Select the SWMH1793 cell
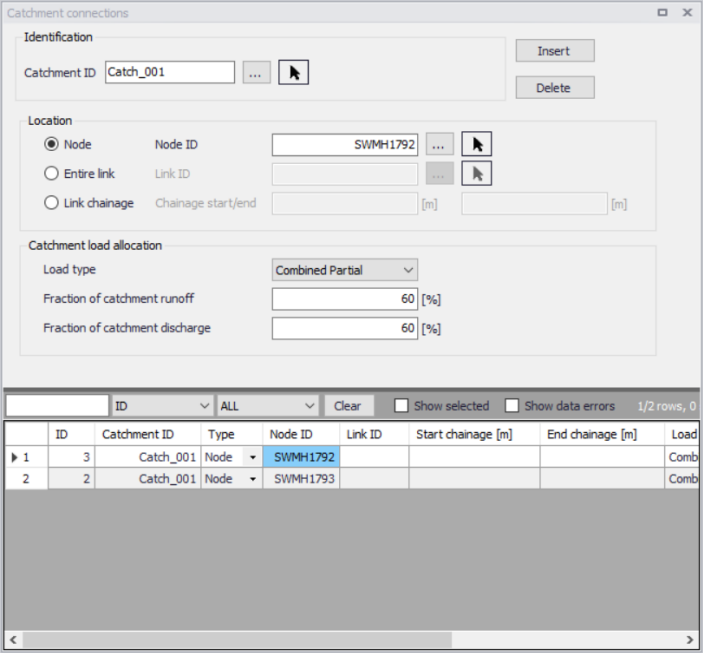 301,479
